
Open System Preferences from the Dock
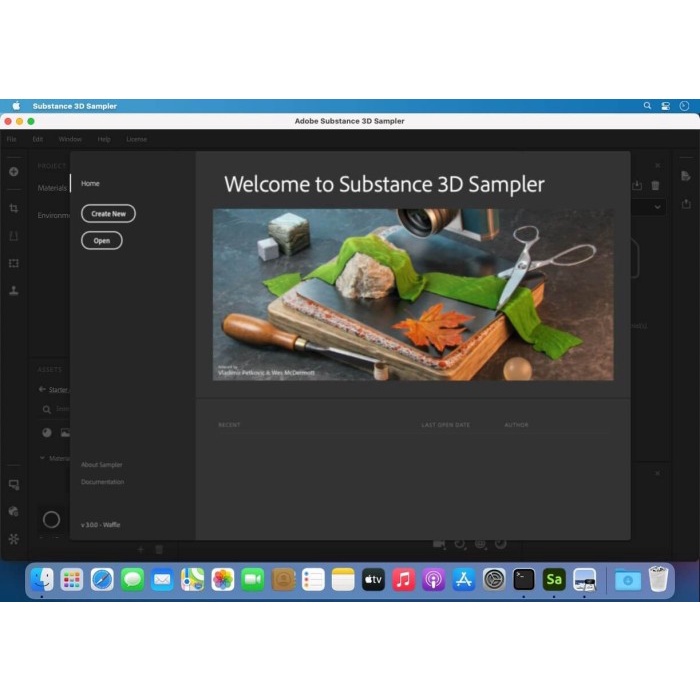point(494,579)
